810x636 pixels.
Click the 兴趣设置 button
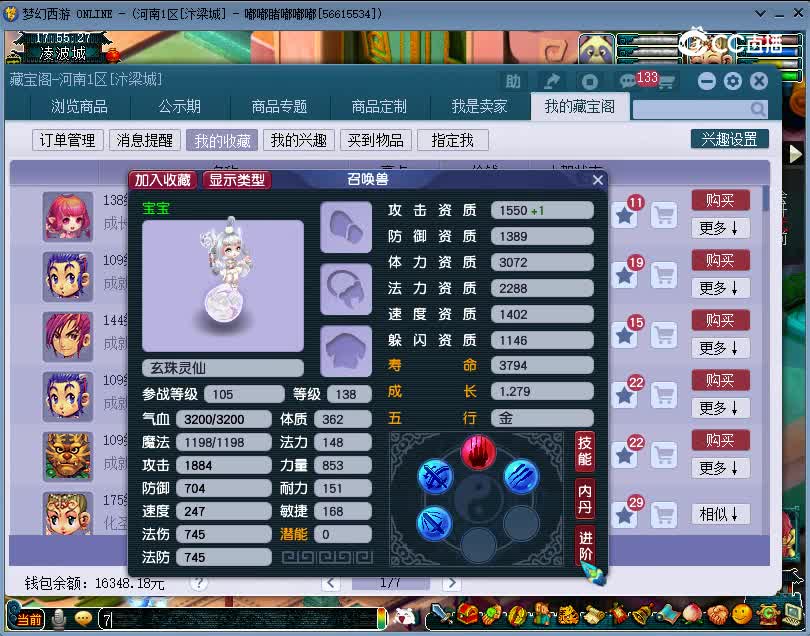(729, 139)
